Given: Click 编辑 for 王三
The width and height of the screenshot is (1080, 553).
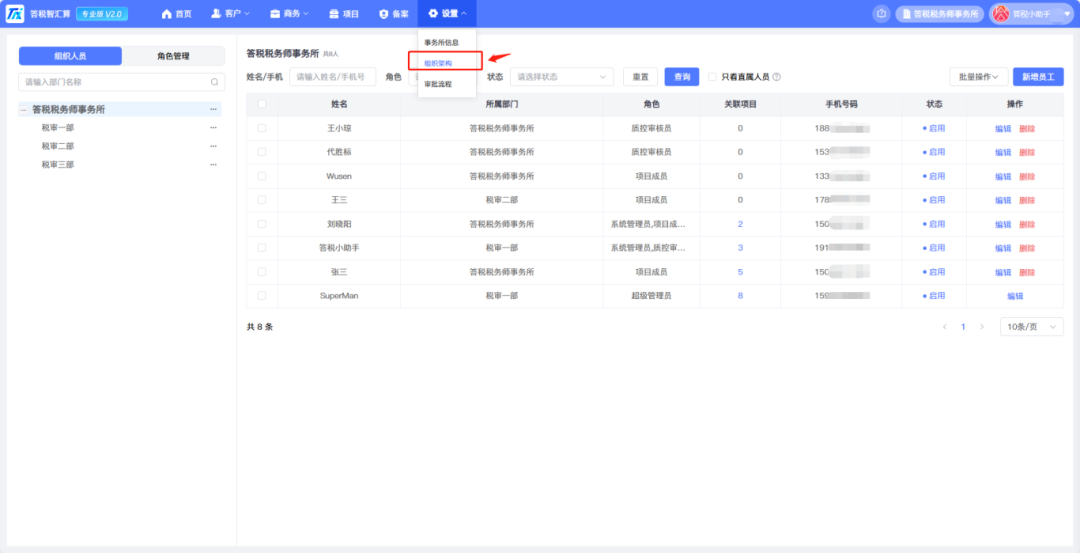Looking at the screenshot, I should pos(1003,200).
